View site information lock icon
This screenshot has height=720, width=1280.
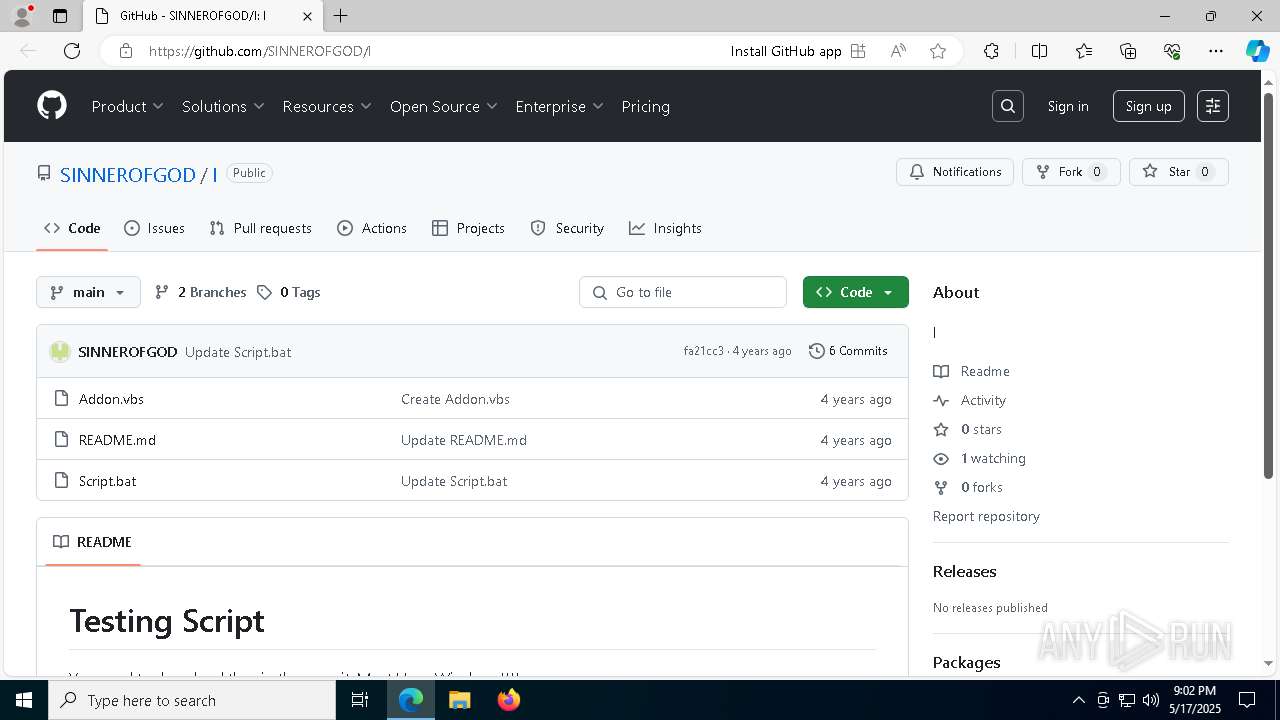pos(126,51)
